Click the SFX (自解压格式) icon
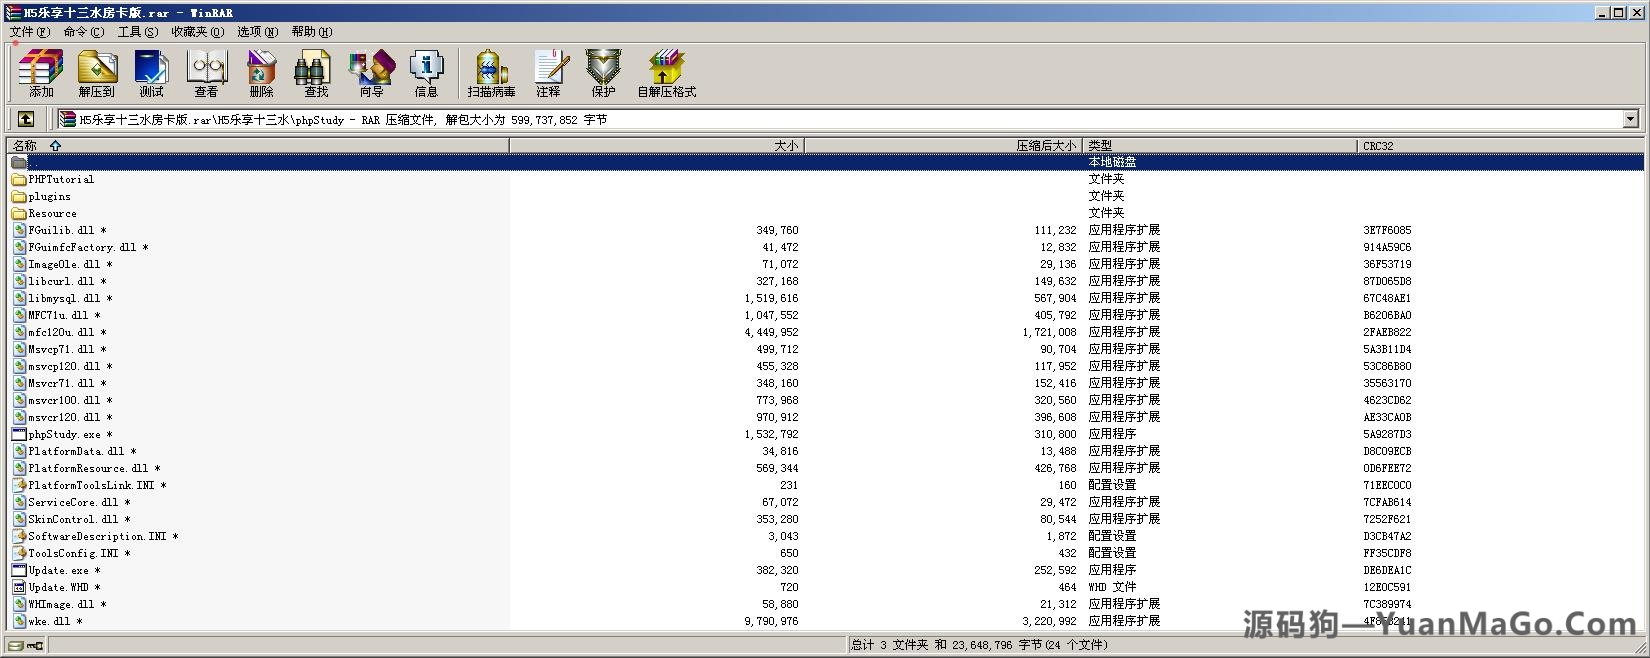 click(x=666, y=73)
